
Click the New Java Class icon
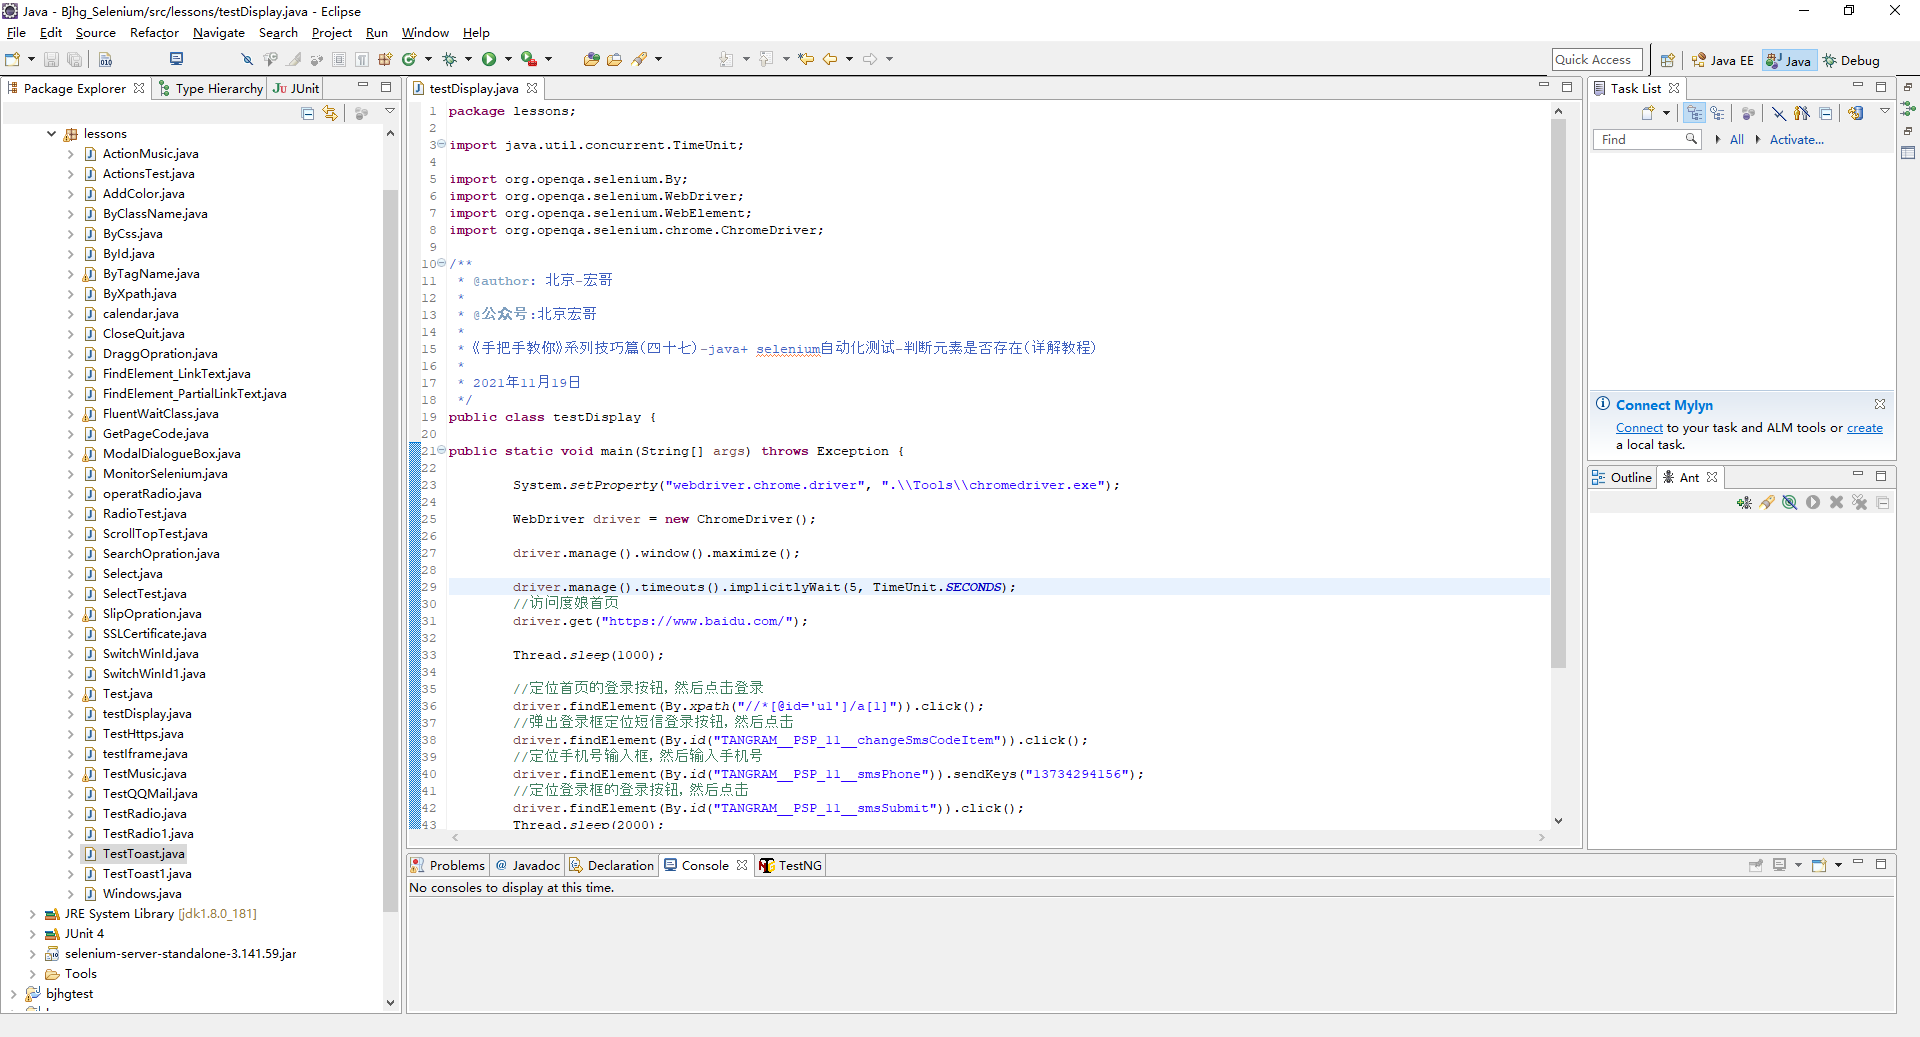tap(409, 60)
